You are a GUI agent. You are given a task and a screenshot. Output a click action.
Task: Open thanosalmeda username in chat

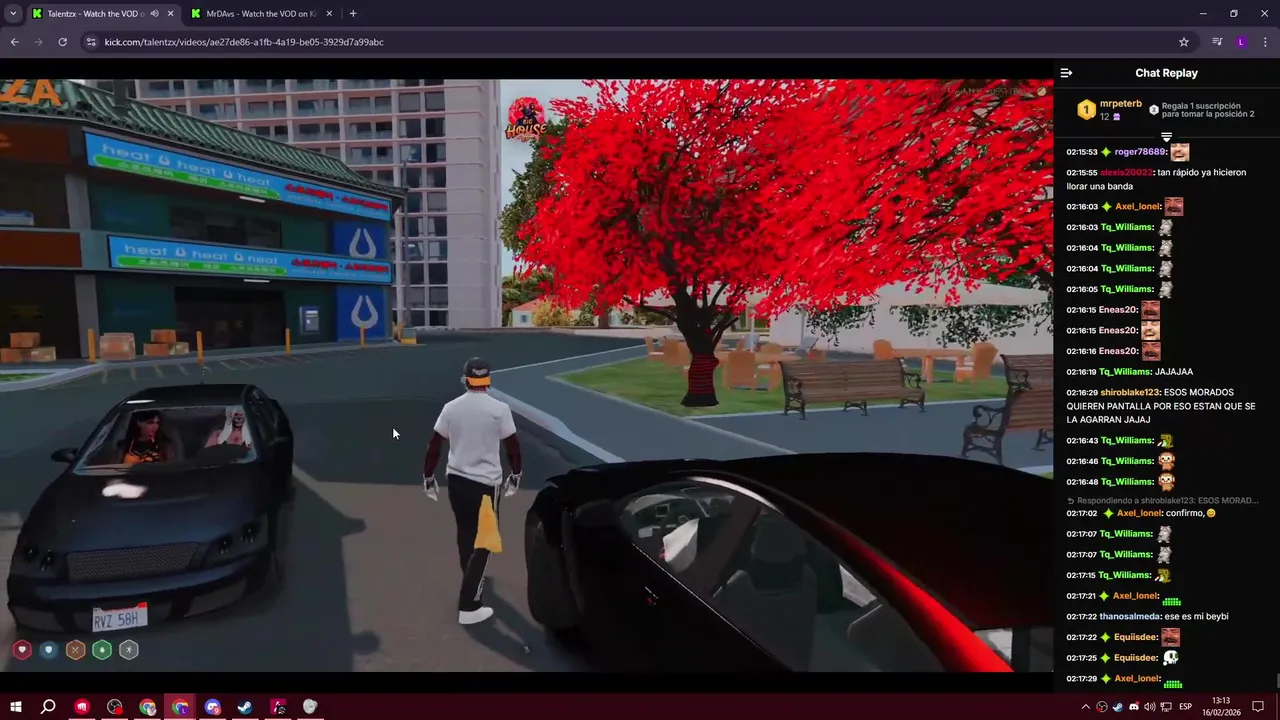(1130, 617)
